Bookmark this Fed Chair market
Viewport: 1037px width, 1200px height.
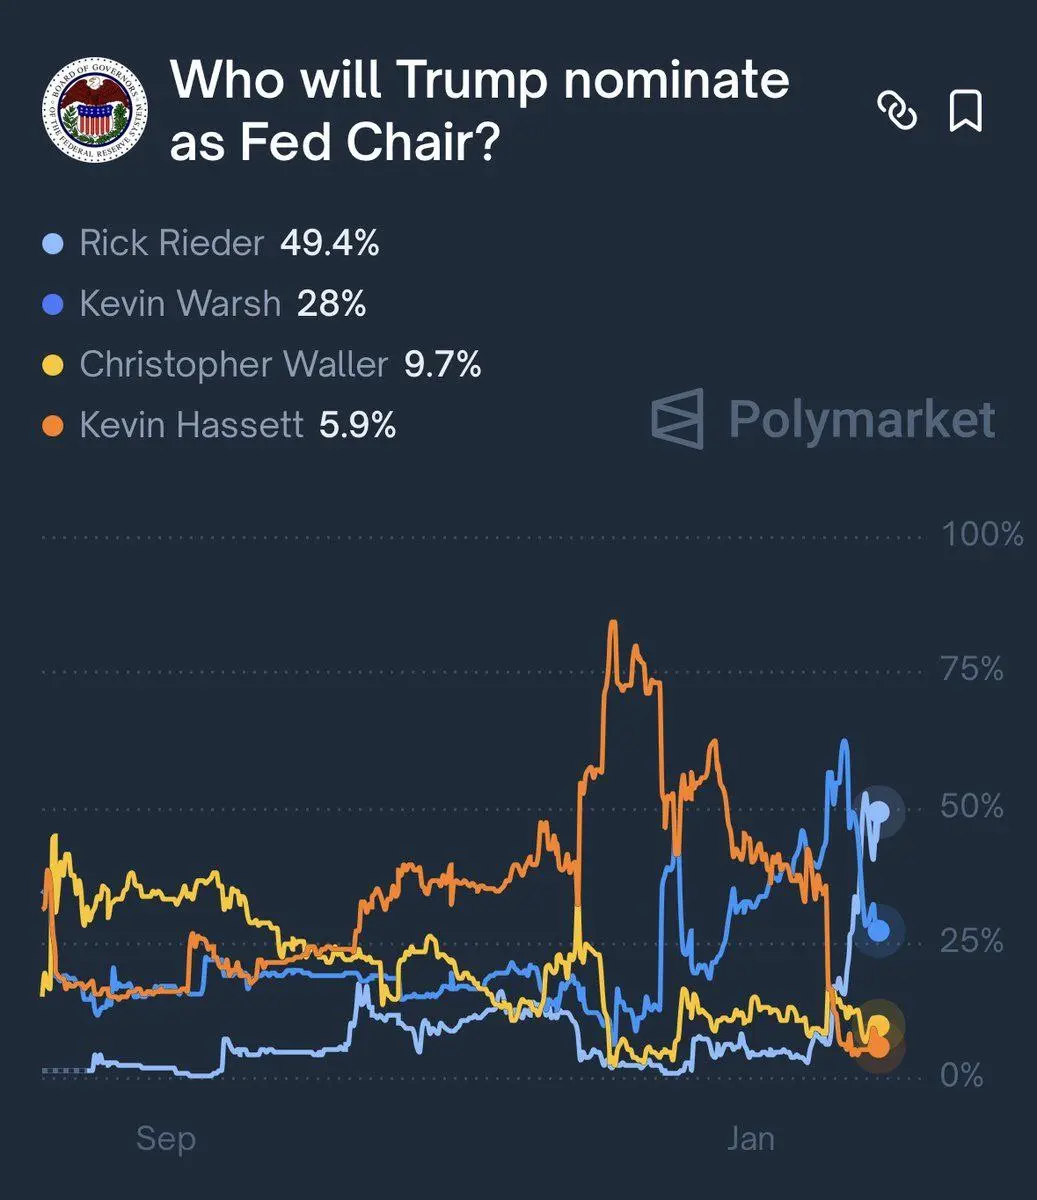click(965, 111)
